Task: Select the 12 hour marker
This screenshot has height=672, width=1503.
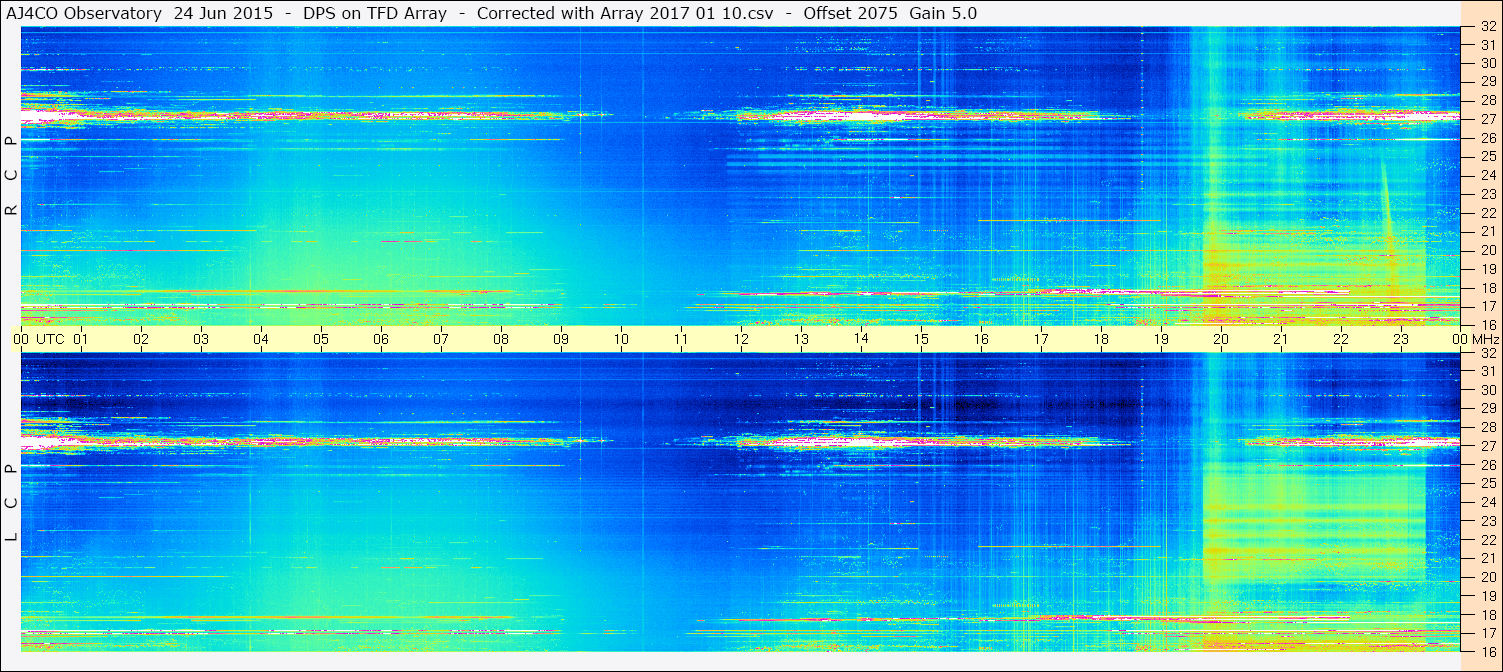Action: (741, 339)
